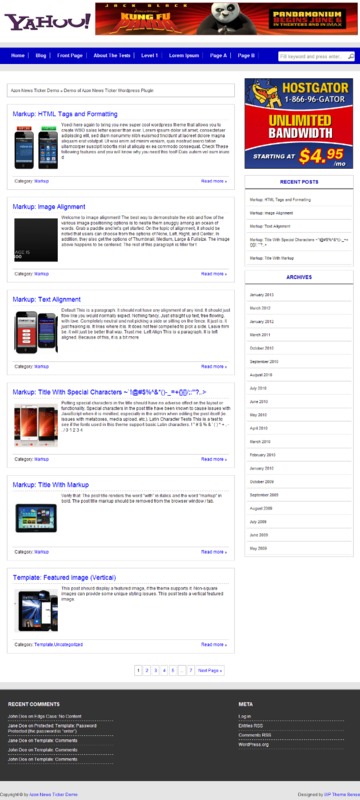Open post title Markup: HTML Tags and Formatting
Image resolution: width=360 pixels, height=800 pixels.
(65, 114)
